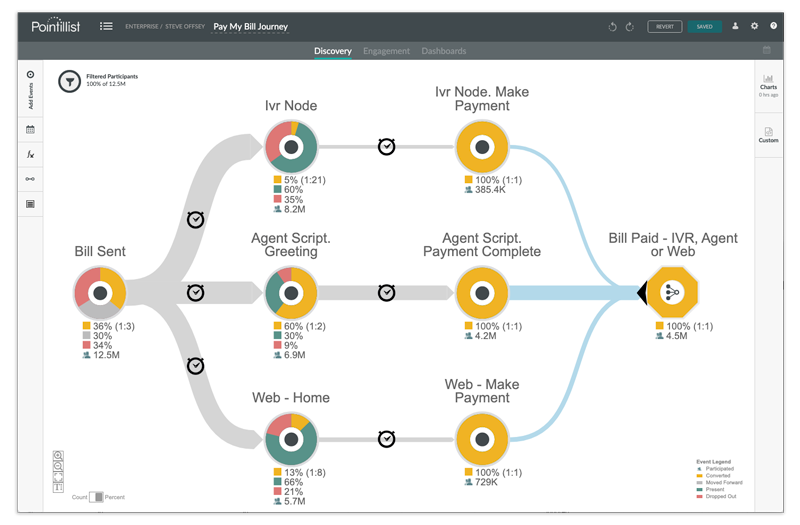The width and height of the screenshot is (800, 525).
Task: Switch to the Engagement tab
Action: (386, 51)
